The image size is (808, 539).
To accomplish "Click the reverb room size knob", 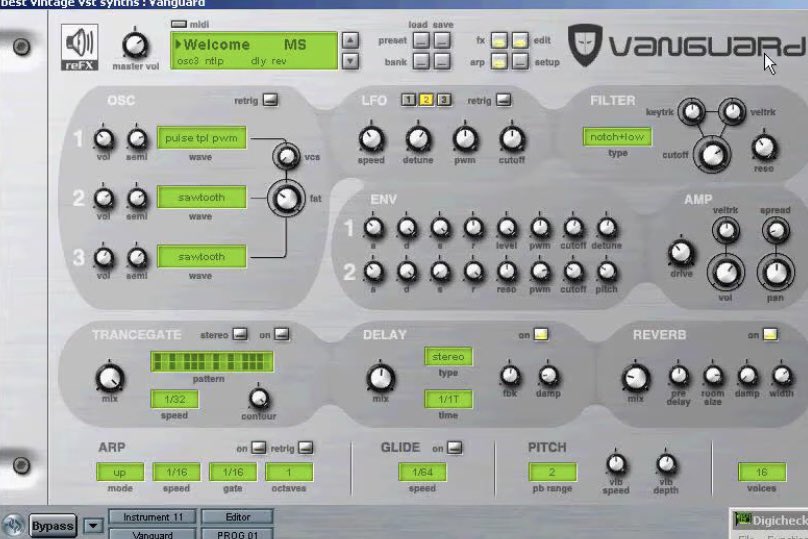I will (713, 376).
